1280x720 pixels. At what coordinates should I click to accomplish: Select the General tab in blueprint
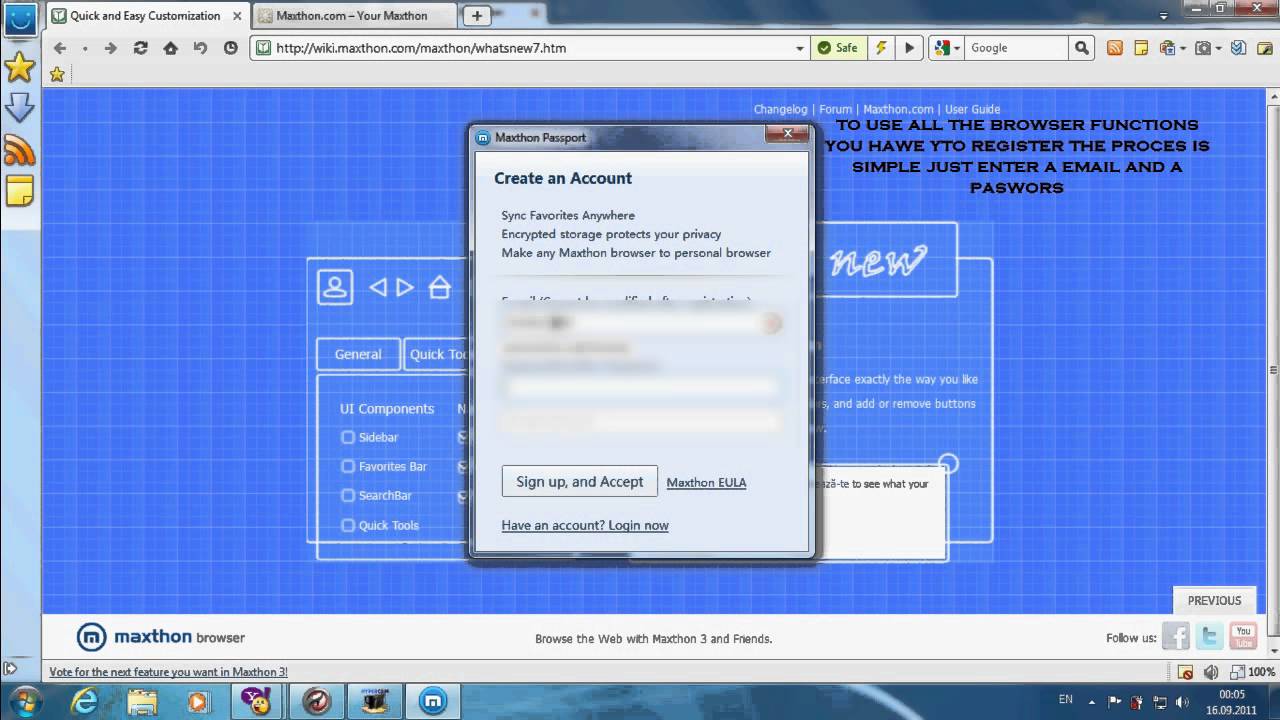[358, 354]
